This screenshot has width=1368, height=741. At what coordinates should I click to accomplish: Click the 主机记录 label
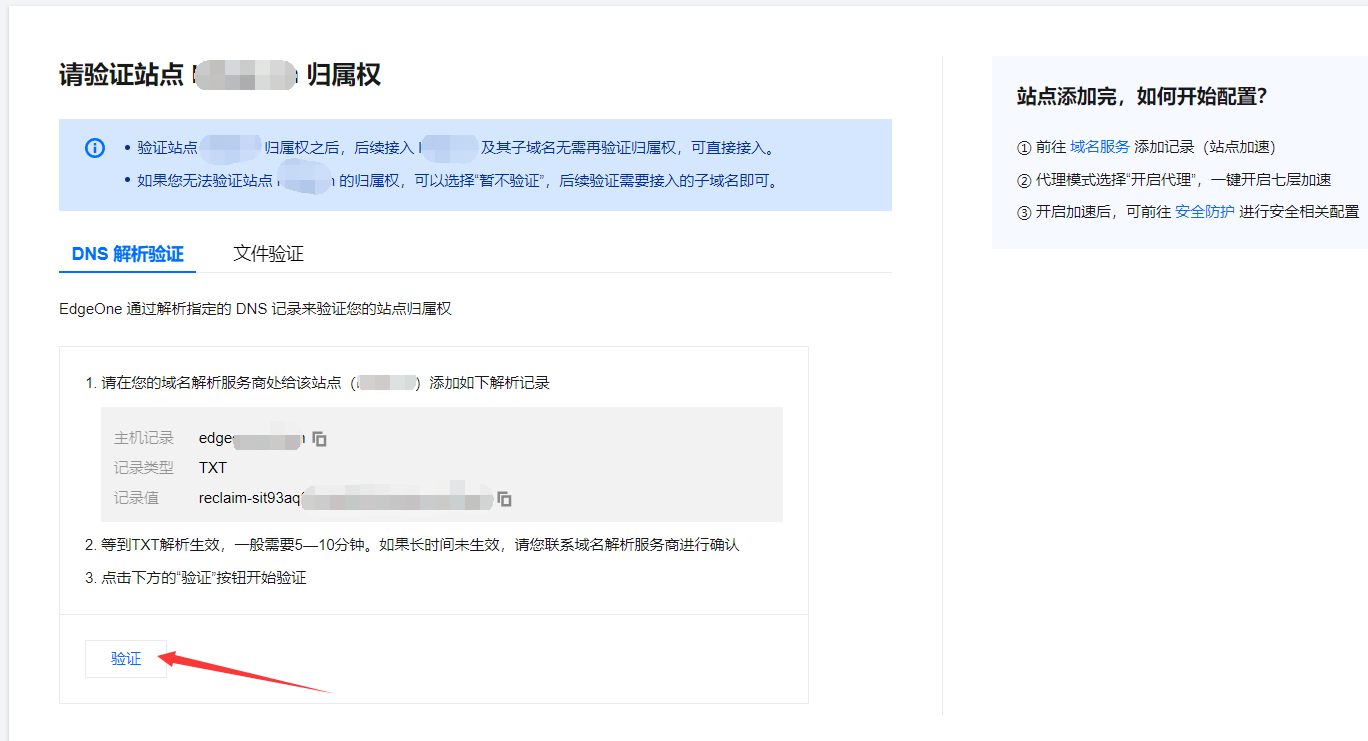[144, 438]
